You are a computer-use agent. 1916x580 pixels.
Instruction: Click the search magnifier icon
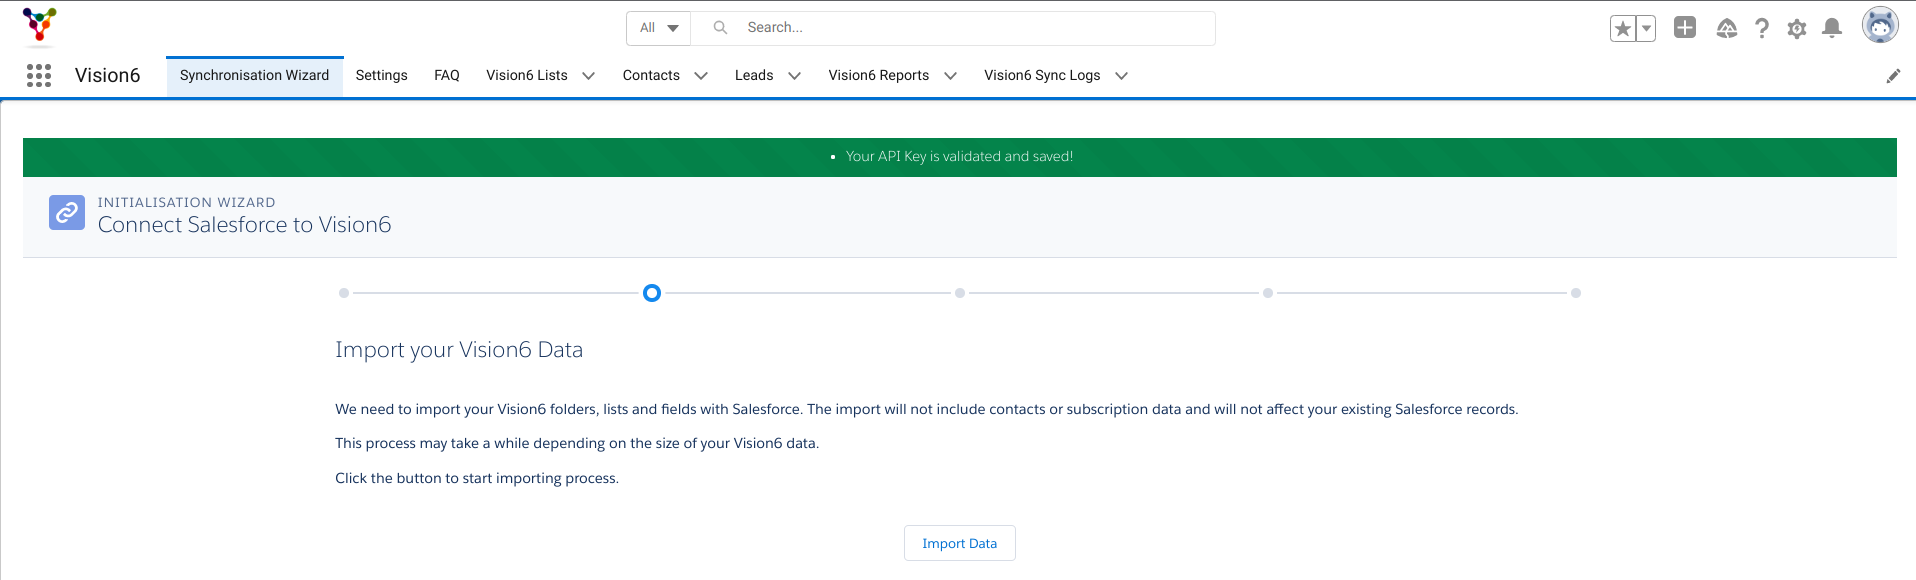pyautogui.click(x=720, y=28)
